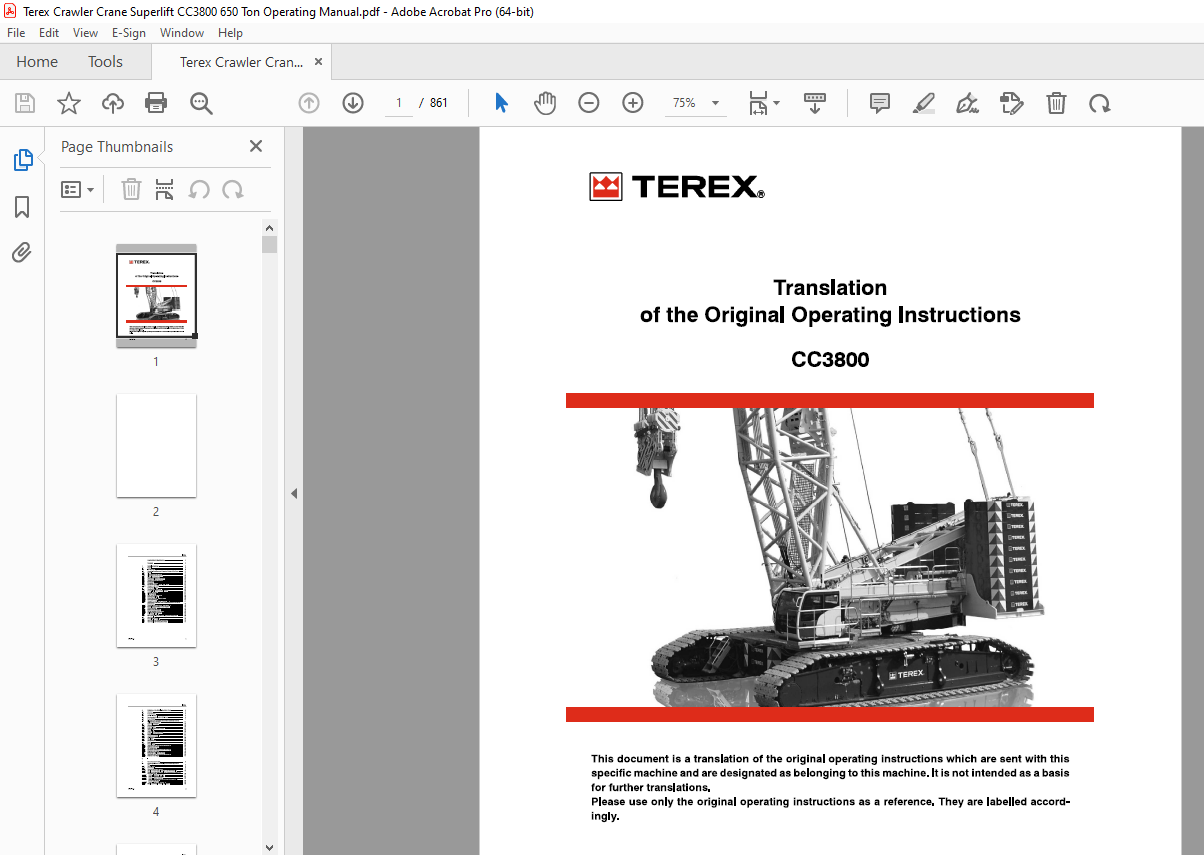
Task: Switch to the Home tab
Action: click(x=37, y=62)
